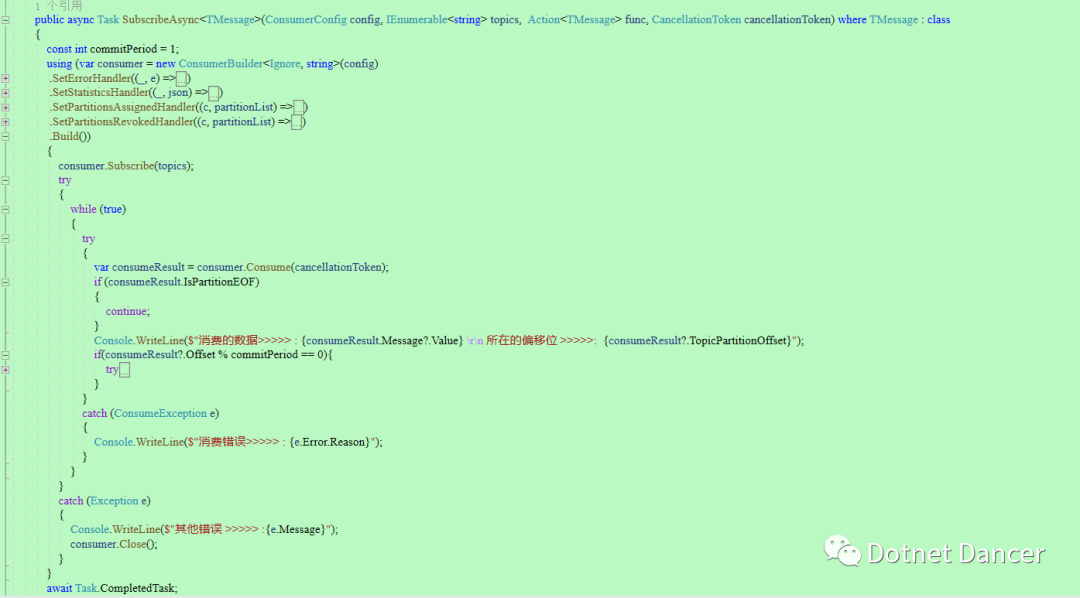The height and width of the screenshot is (598, 1080).
Task: Collapse the while (true) loop fold marker
Action: [6, 209]
